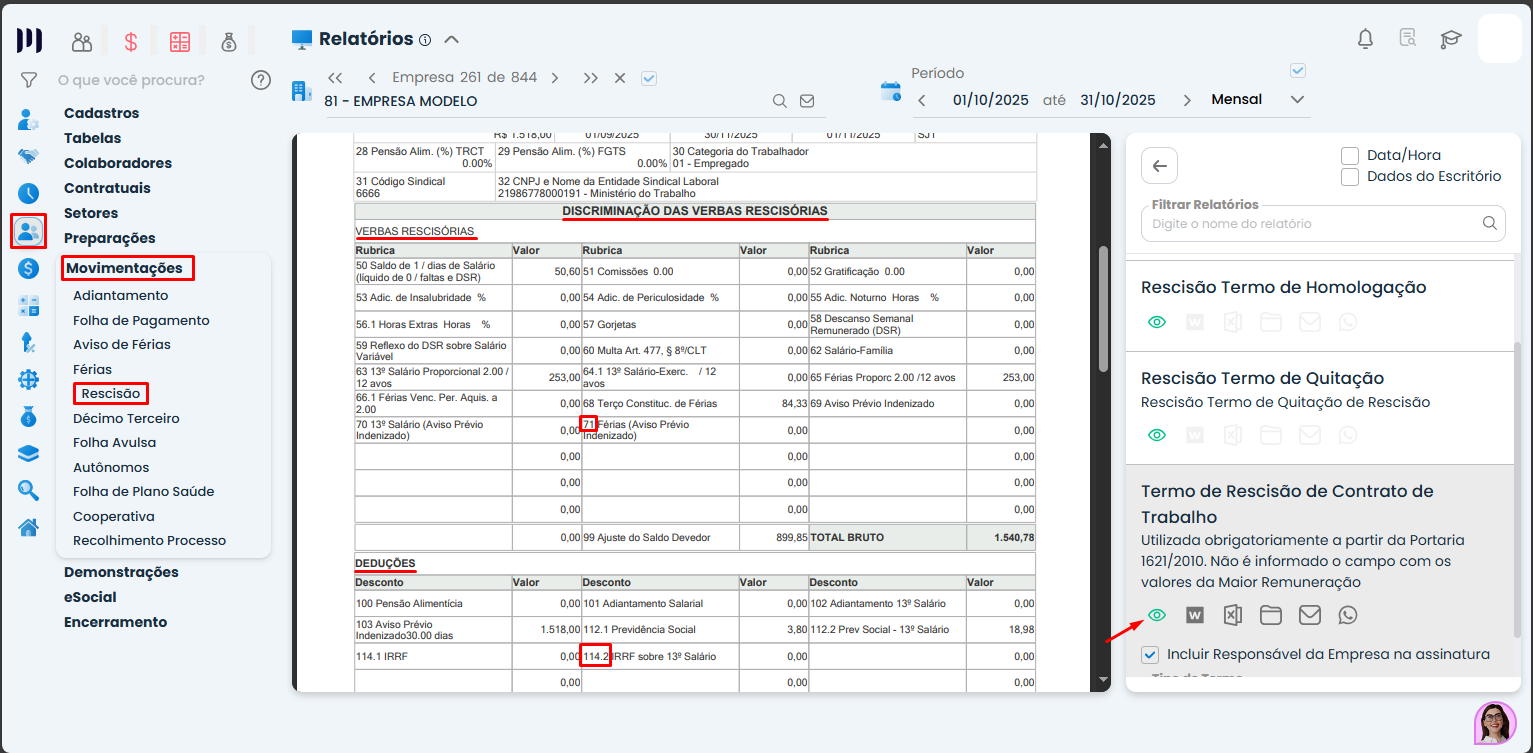Click the Filtrar Relatórios search field
This screenshot has height=753, width=1533.
(x=1312, y=224)
